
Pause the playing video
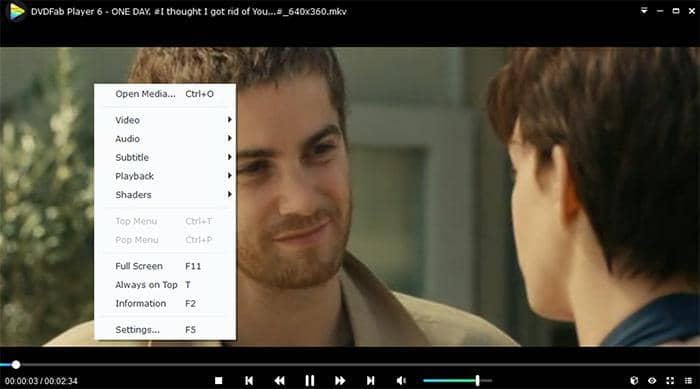(x=310, y=381)
